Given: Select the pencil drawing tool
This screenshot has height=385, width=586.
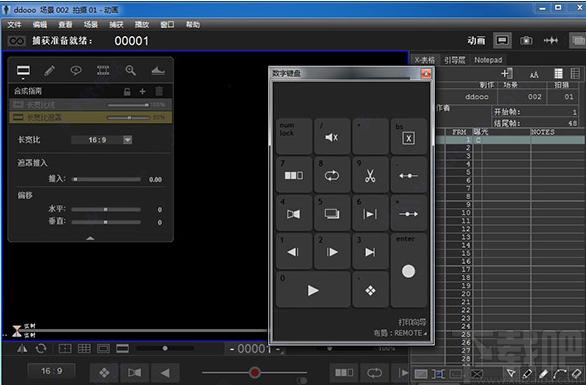Looking at the screenshot, I should (49, 70).
